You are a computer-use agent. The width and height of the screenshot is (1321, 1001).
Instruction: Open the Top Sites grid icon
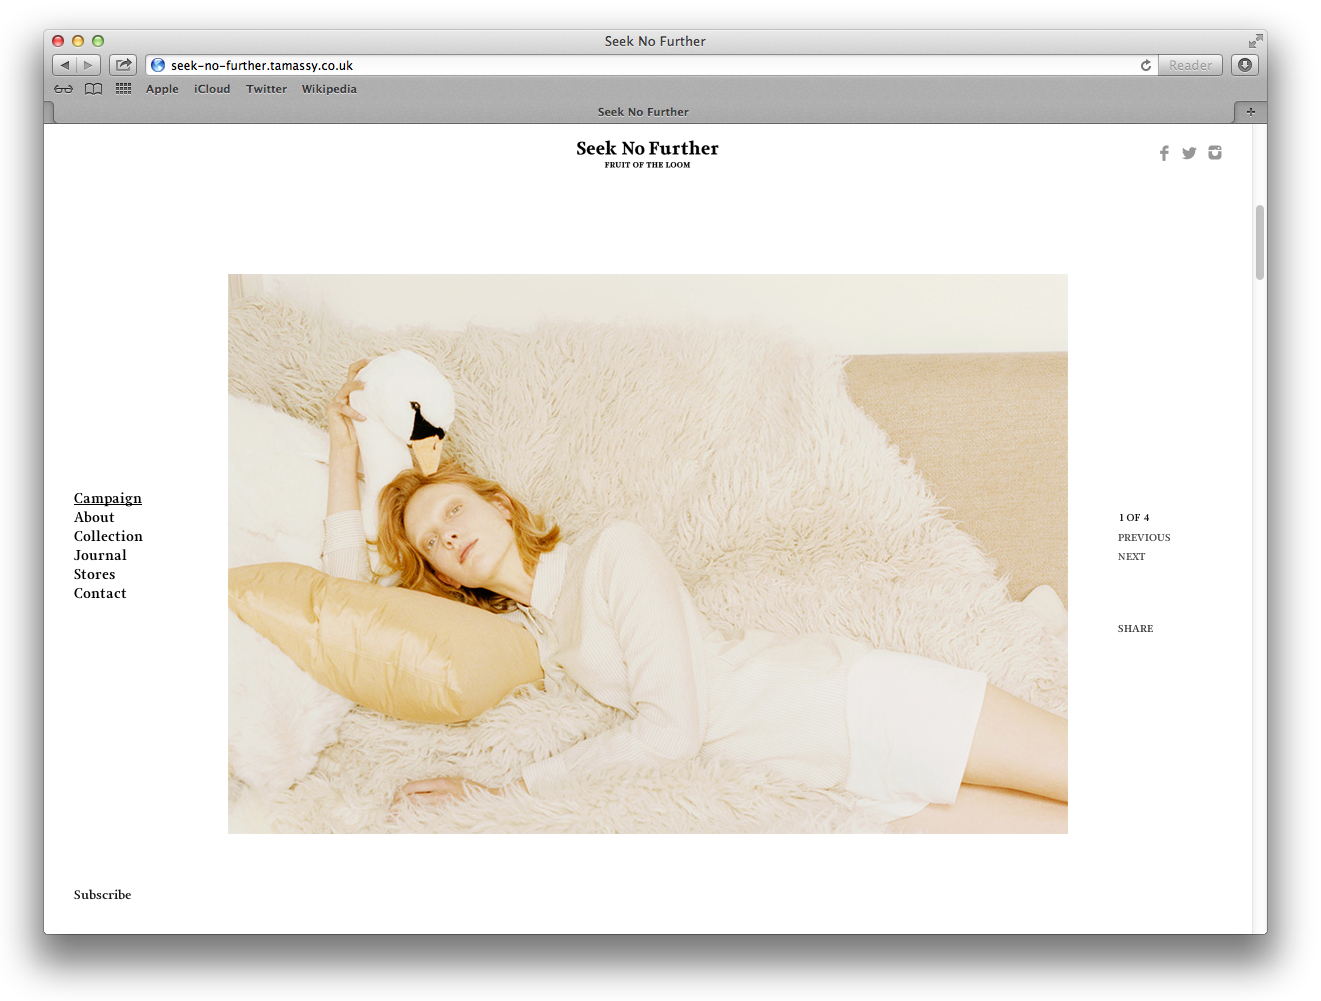123,89
